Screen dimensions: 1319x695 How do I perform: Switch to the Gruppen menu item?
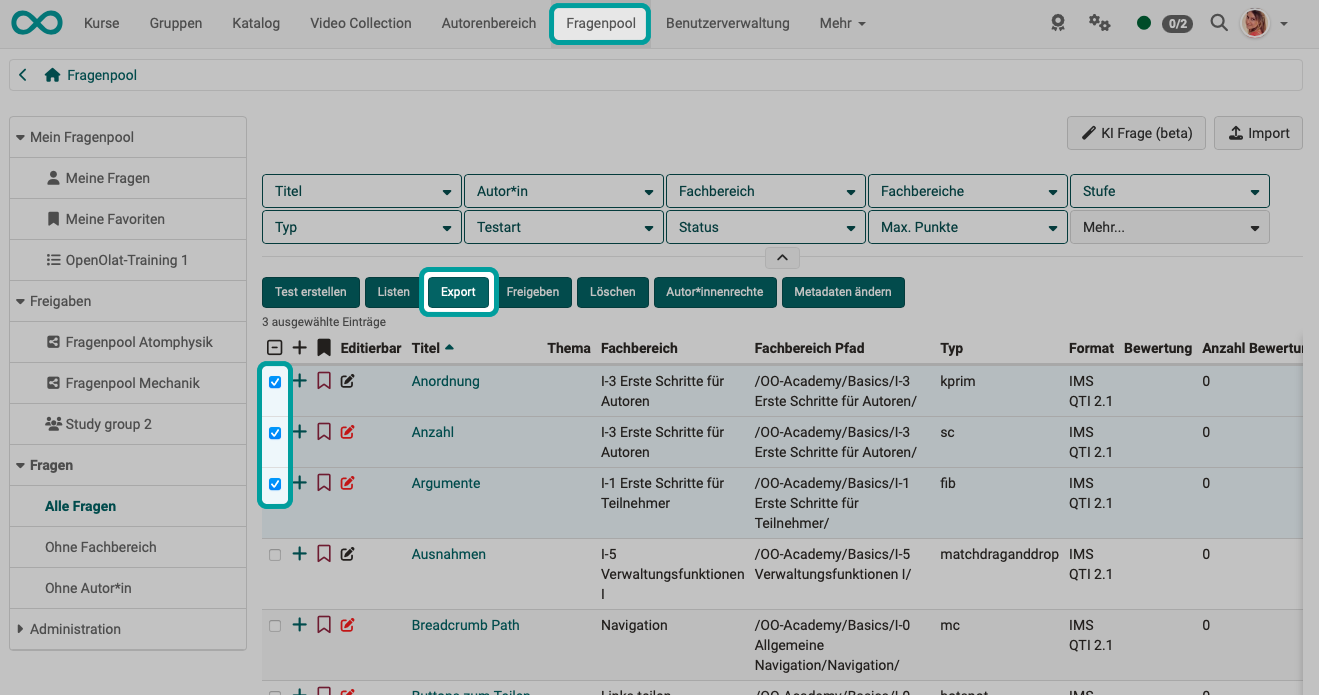pos(175,22)
